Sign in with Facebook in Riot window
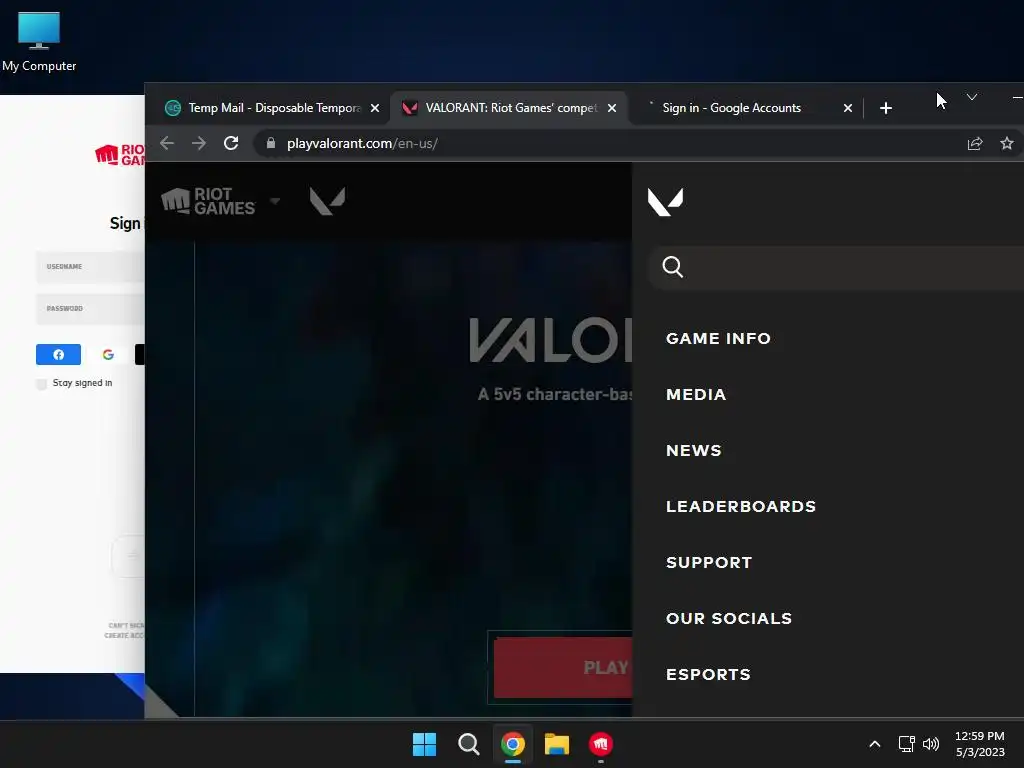Viewport: 1024px width, 768px height. tap(58, 355)
